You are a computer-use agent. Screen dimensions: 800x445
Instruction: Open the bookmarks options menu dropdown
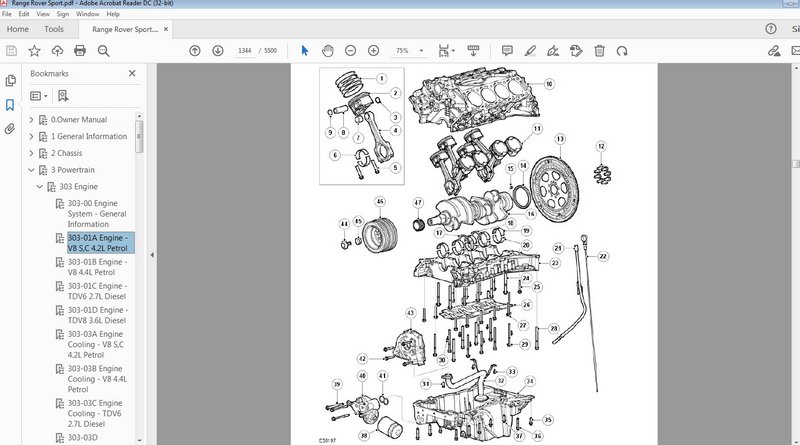(39, 96)
